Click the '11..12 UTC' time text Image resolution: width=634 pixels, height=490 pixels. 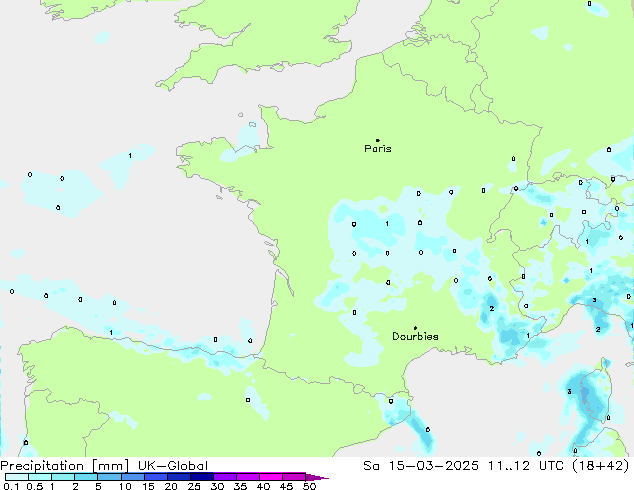tap(528, 466)
